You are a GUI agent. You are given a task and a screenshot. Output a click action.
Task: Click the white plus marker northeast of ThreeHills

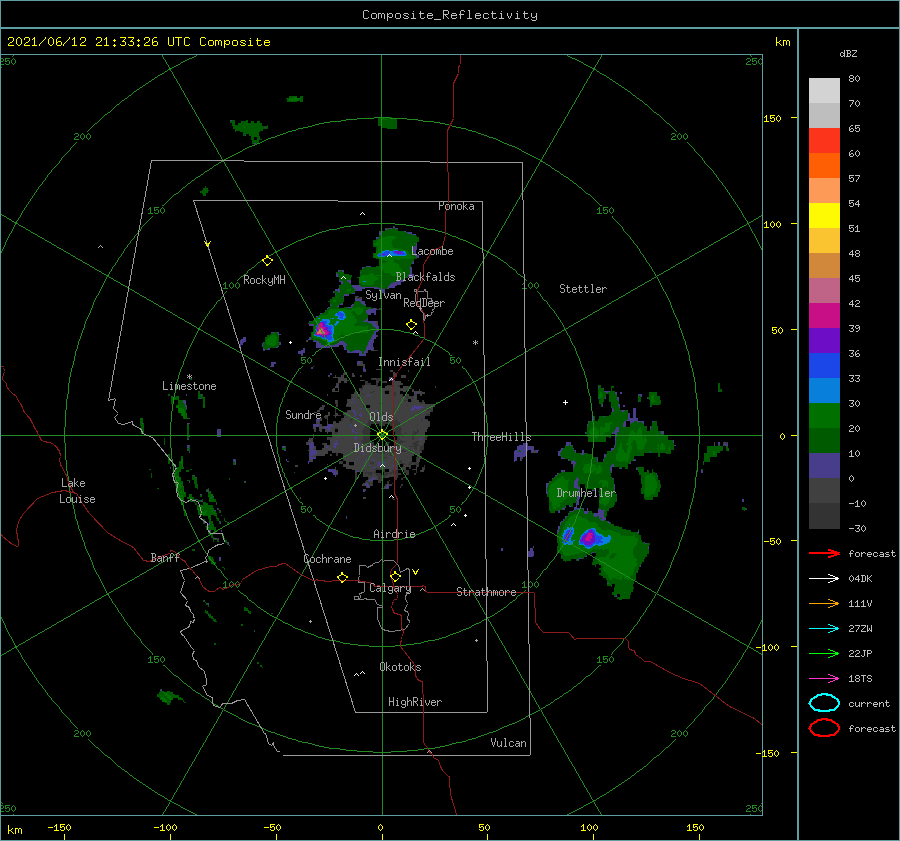[565, 402]
